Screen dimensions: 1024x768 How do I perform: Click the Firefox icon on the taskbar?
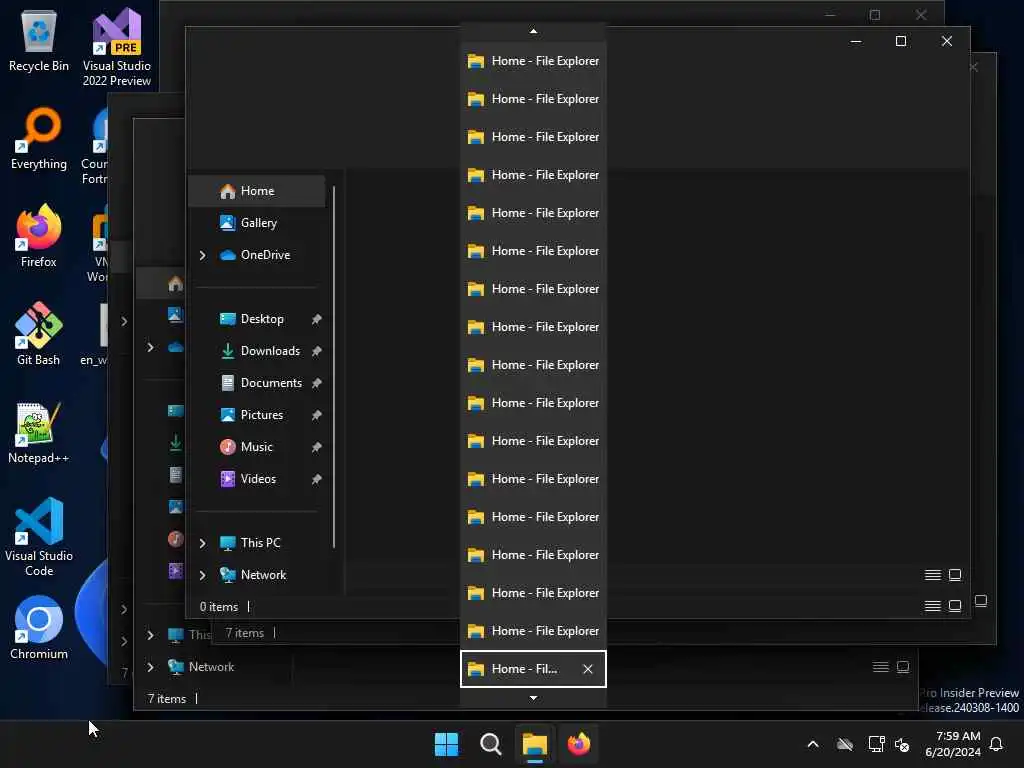click(x=579, y=744)
